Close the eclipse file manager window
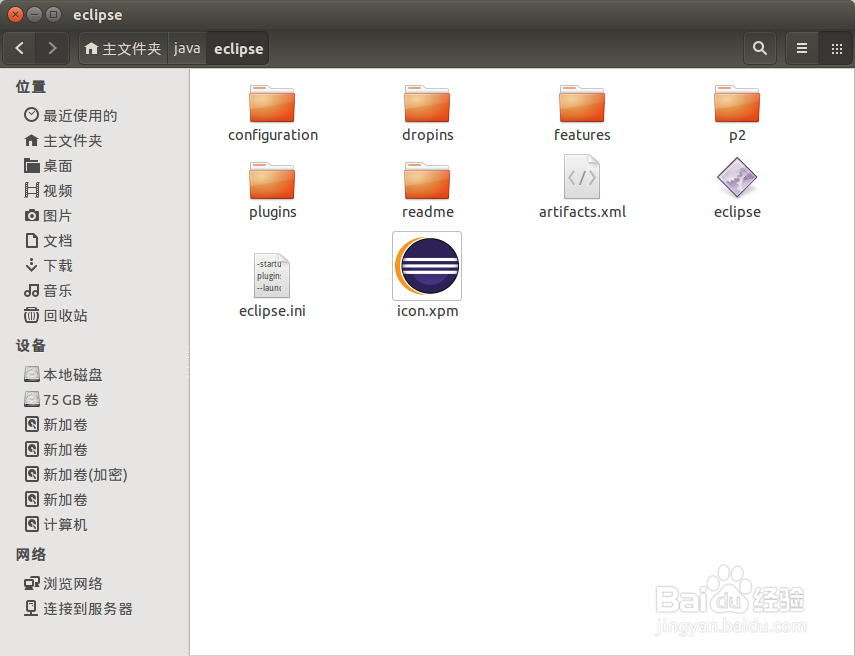This screenshot has height=656, width=855. coord(15,15)
